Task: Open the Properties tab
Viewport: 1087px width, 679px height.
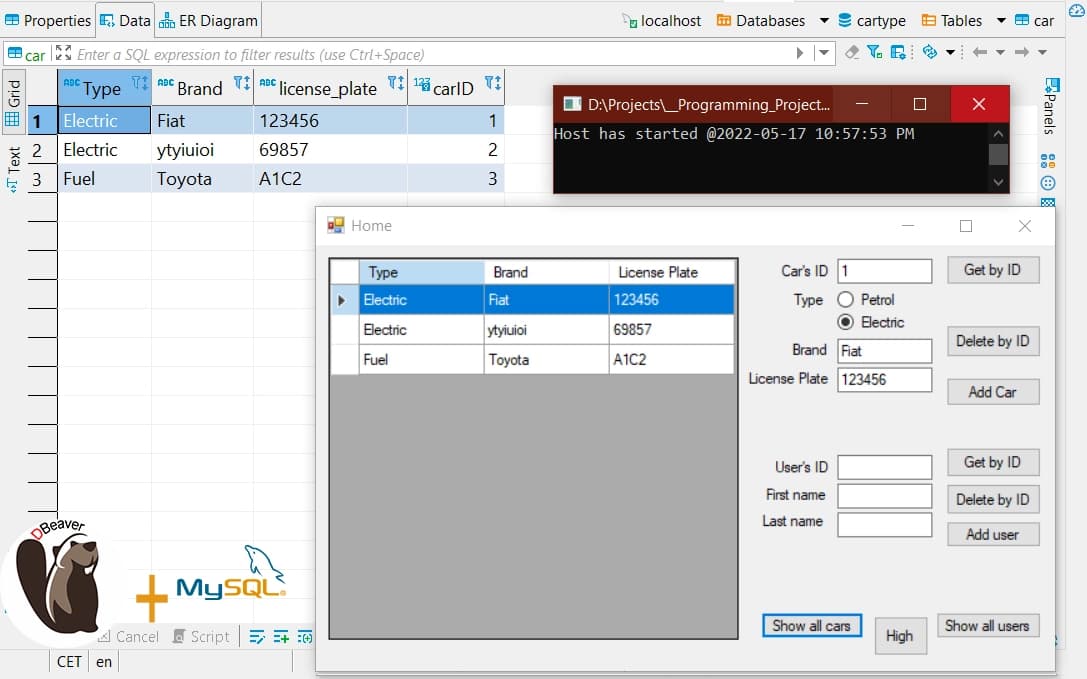Action: (48, 19)
